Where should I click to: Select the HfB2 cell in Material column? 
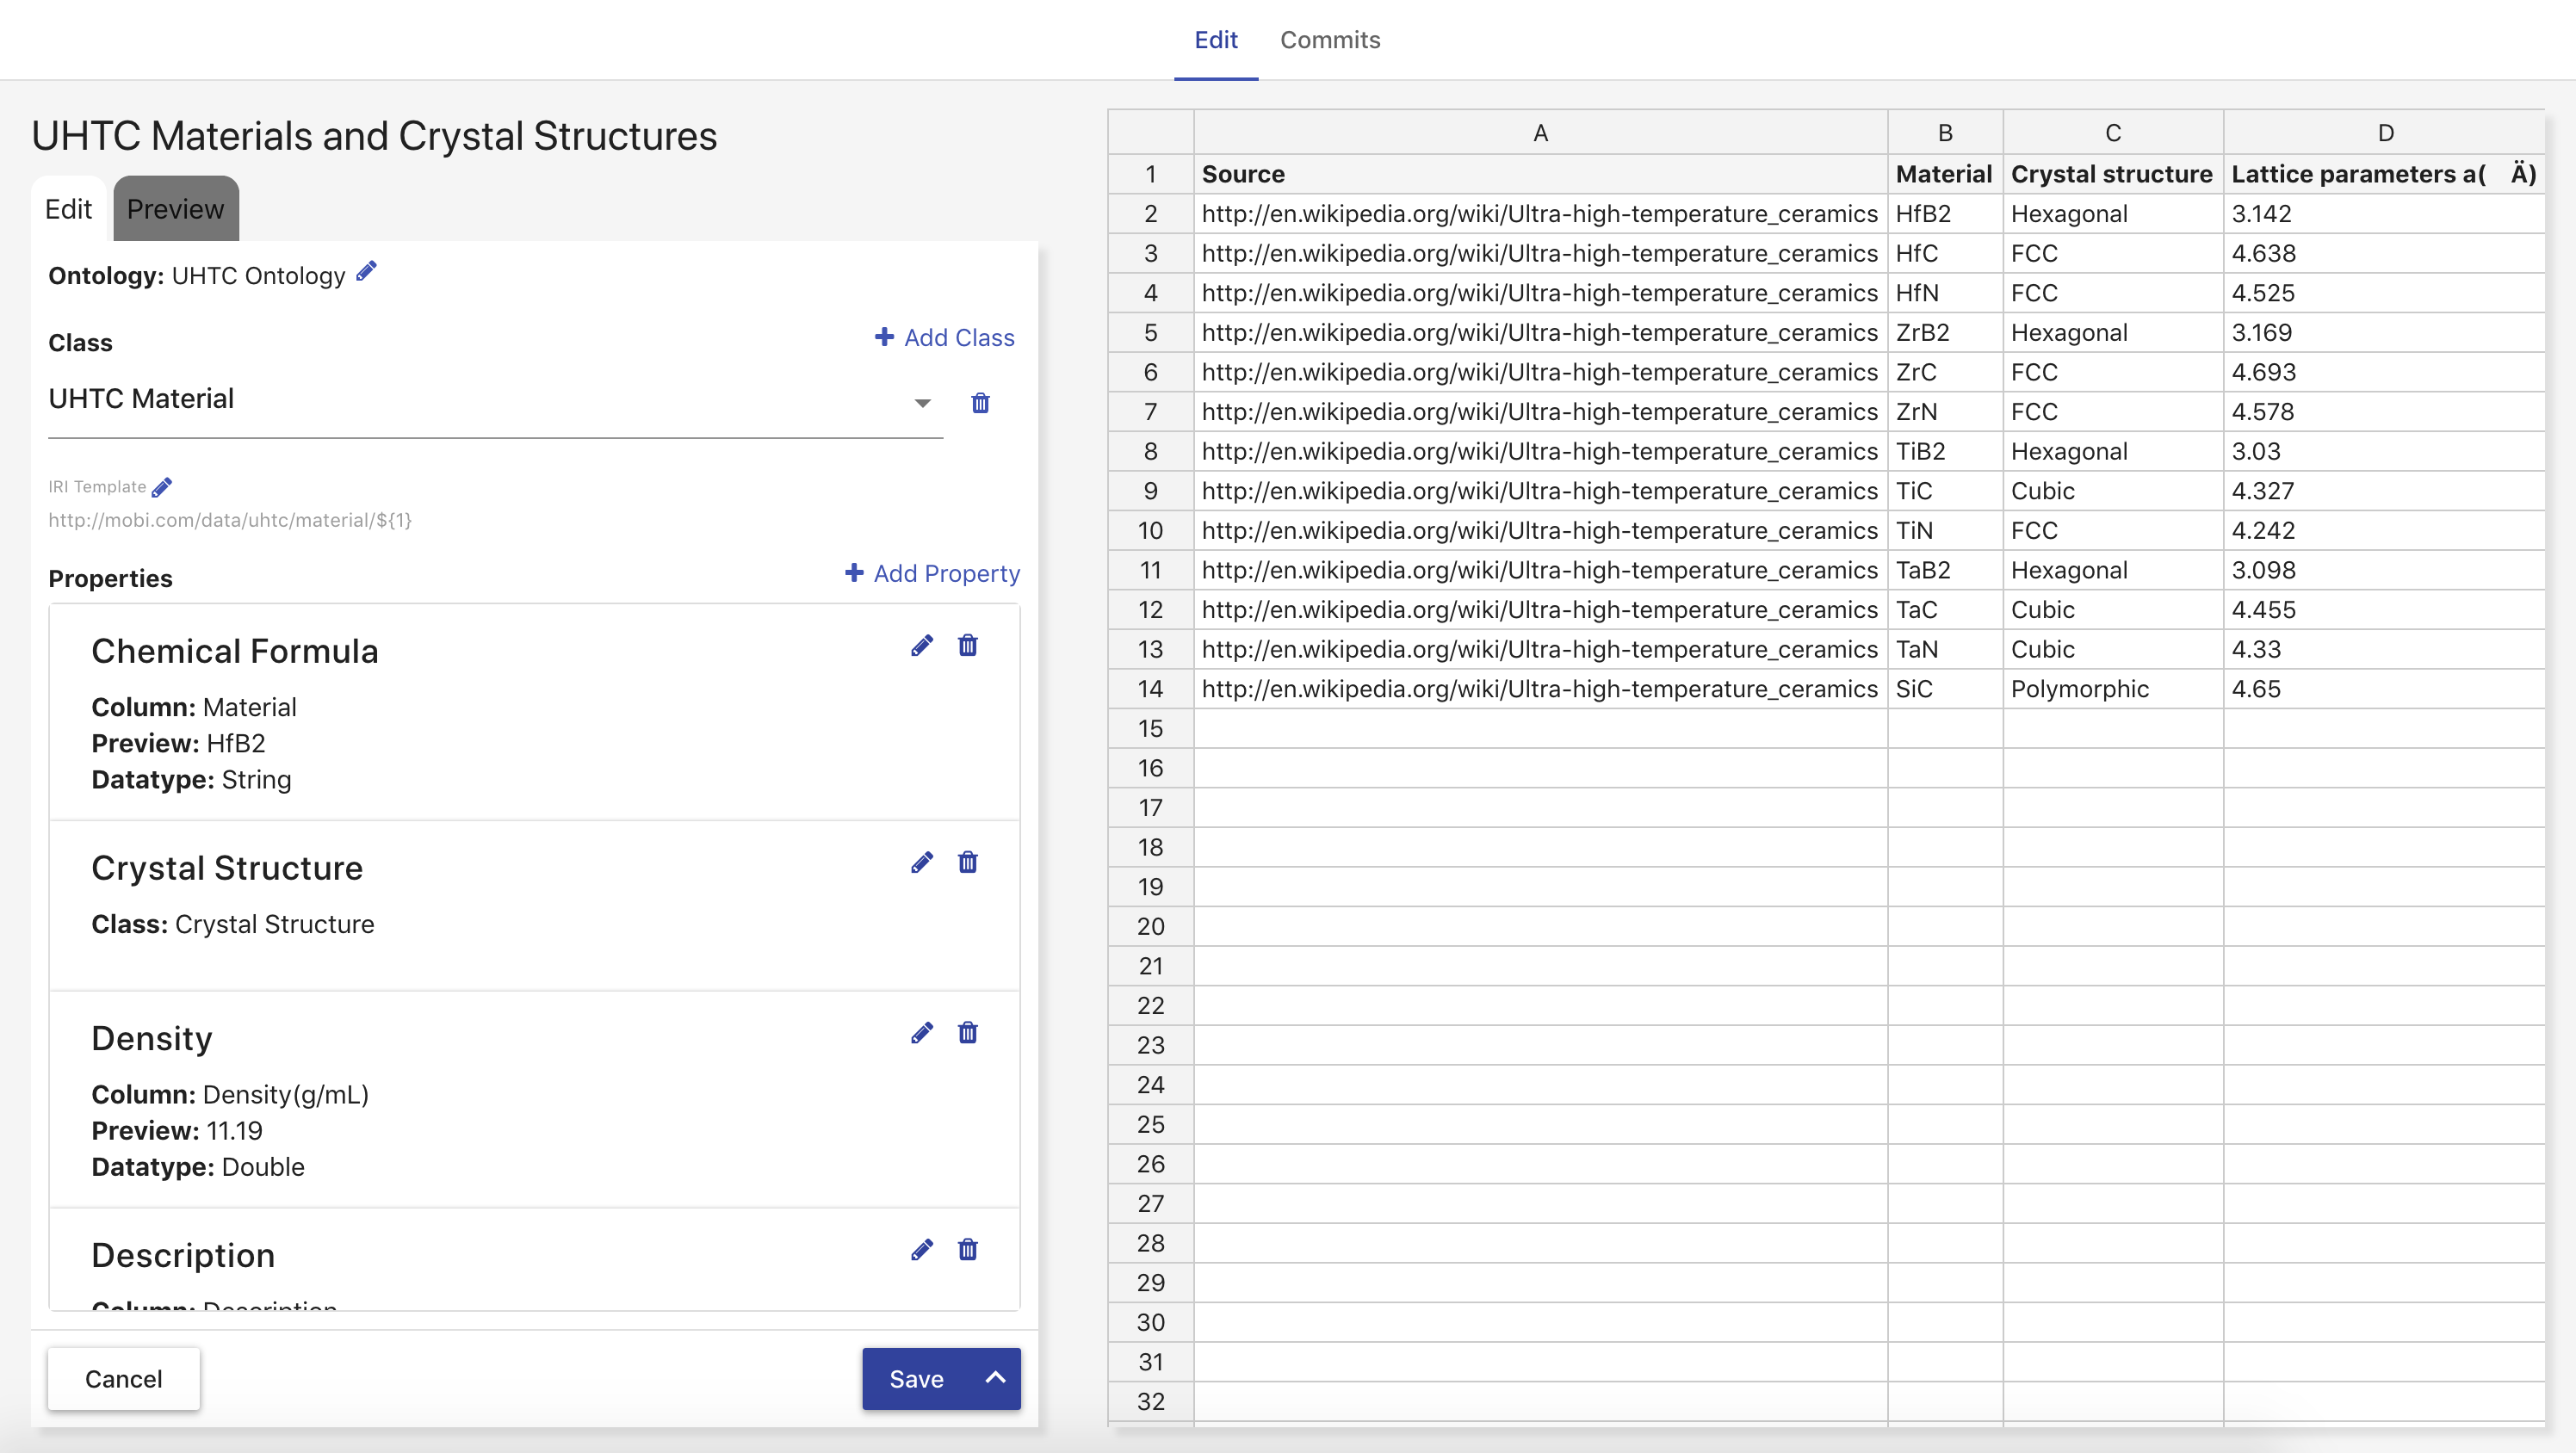(1943, 214)
